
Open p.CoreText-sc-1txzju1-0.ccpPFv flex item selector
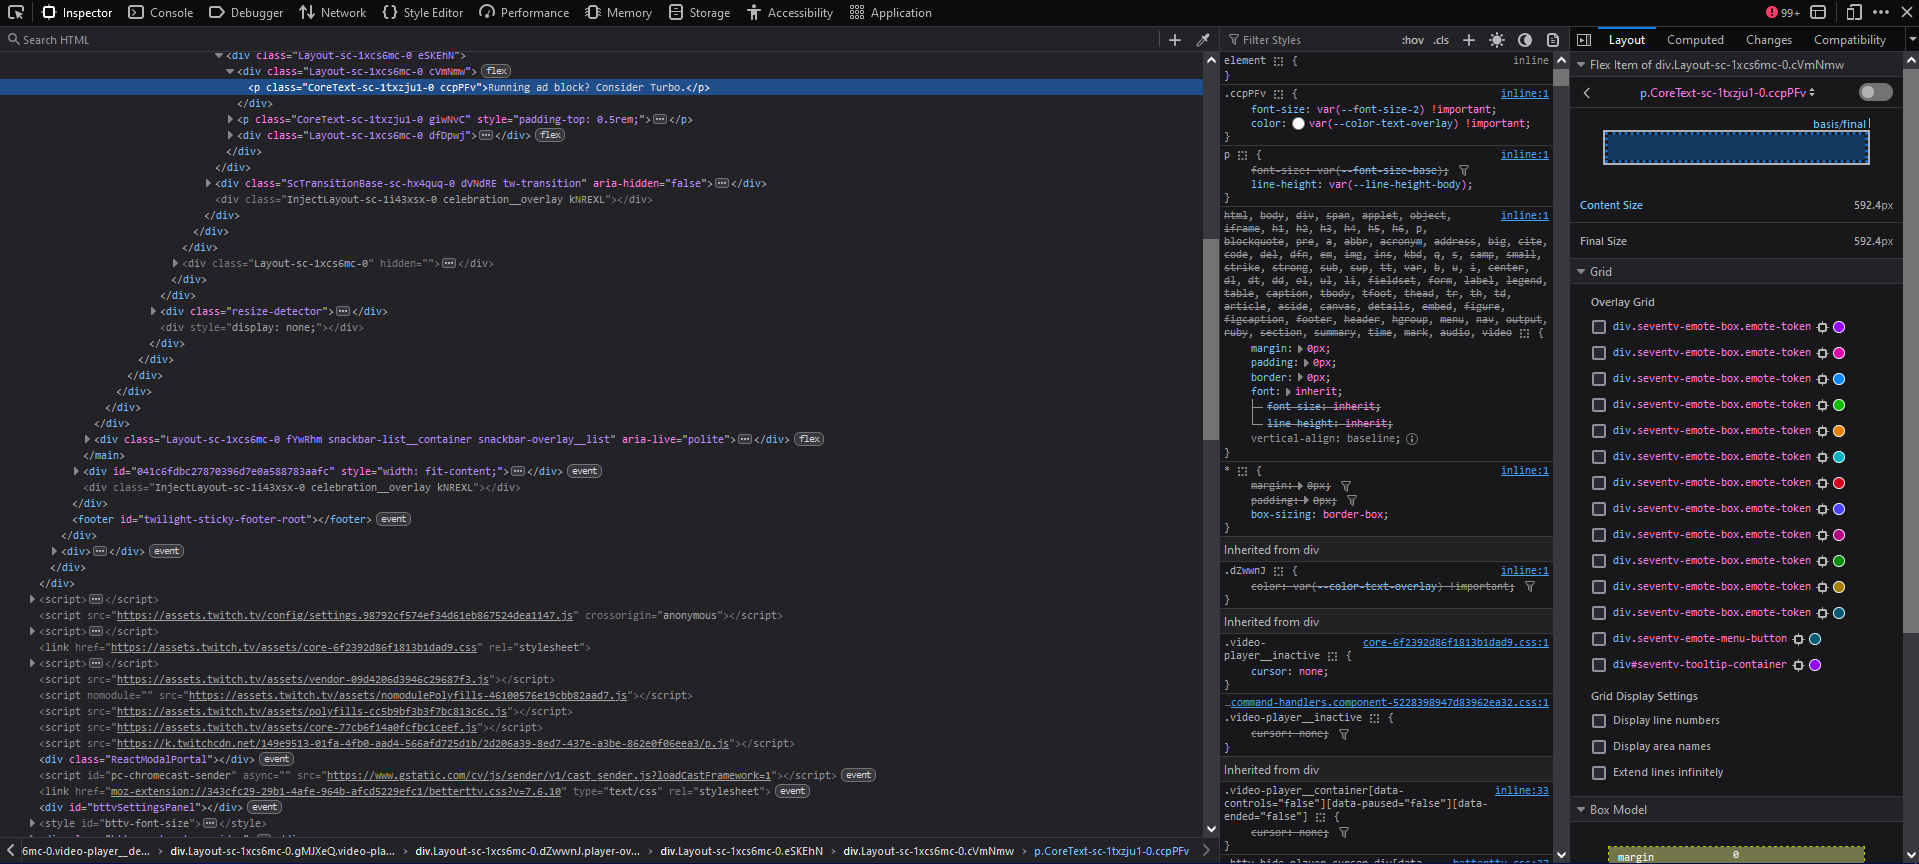[x=1727, y=93]
